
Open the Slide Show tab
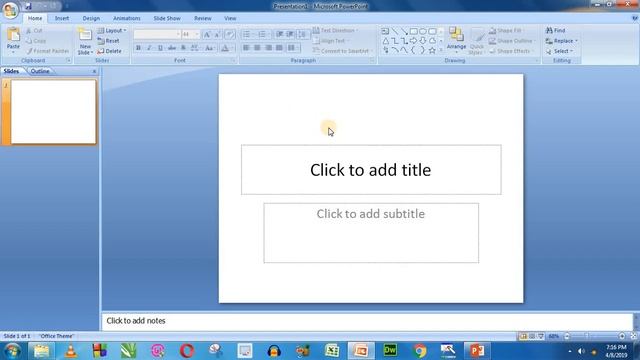[x=167, y=18]
